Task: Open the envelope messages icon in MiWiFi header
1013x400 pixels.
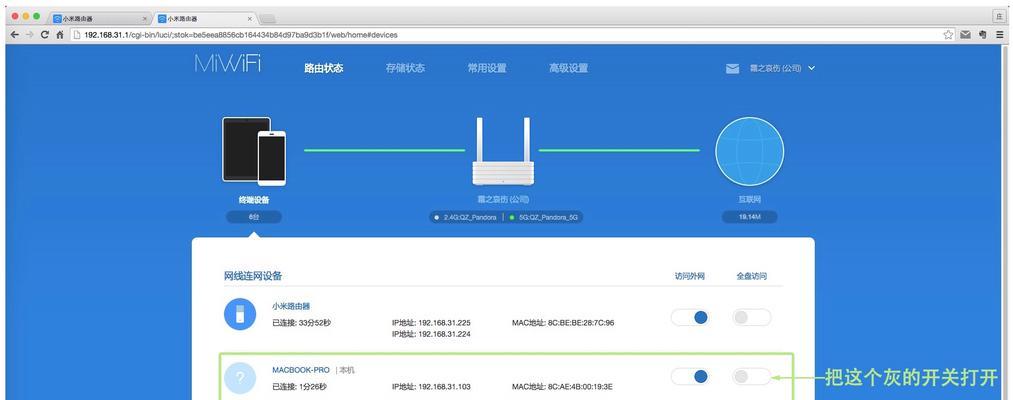Action: point(732,68)
